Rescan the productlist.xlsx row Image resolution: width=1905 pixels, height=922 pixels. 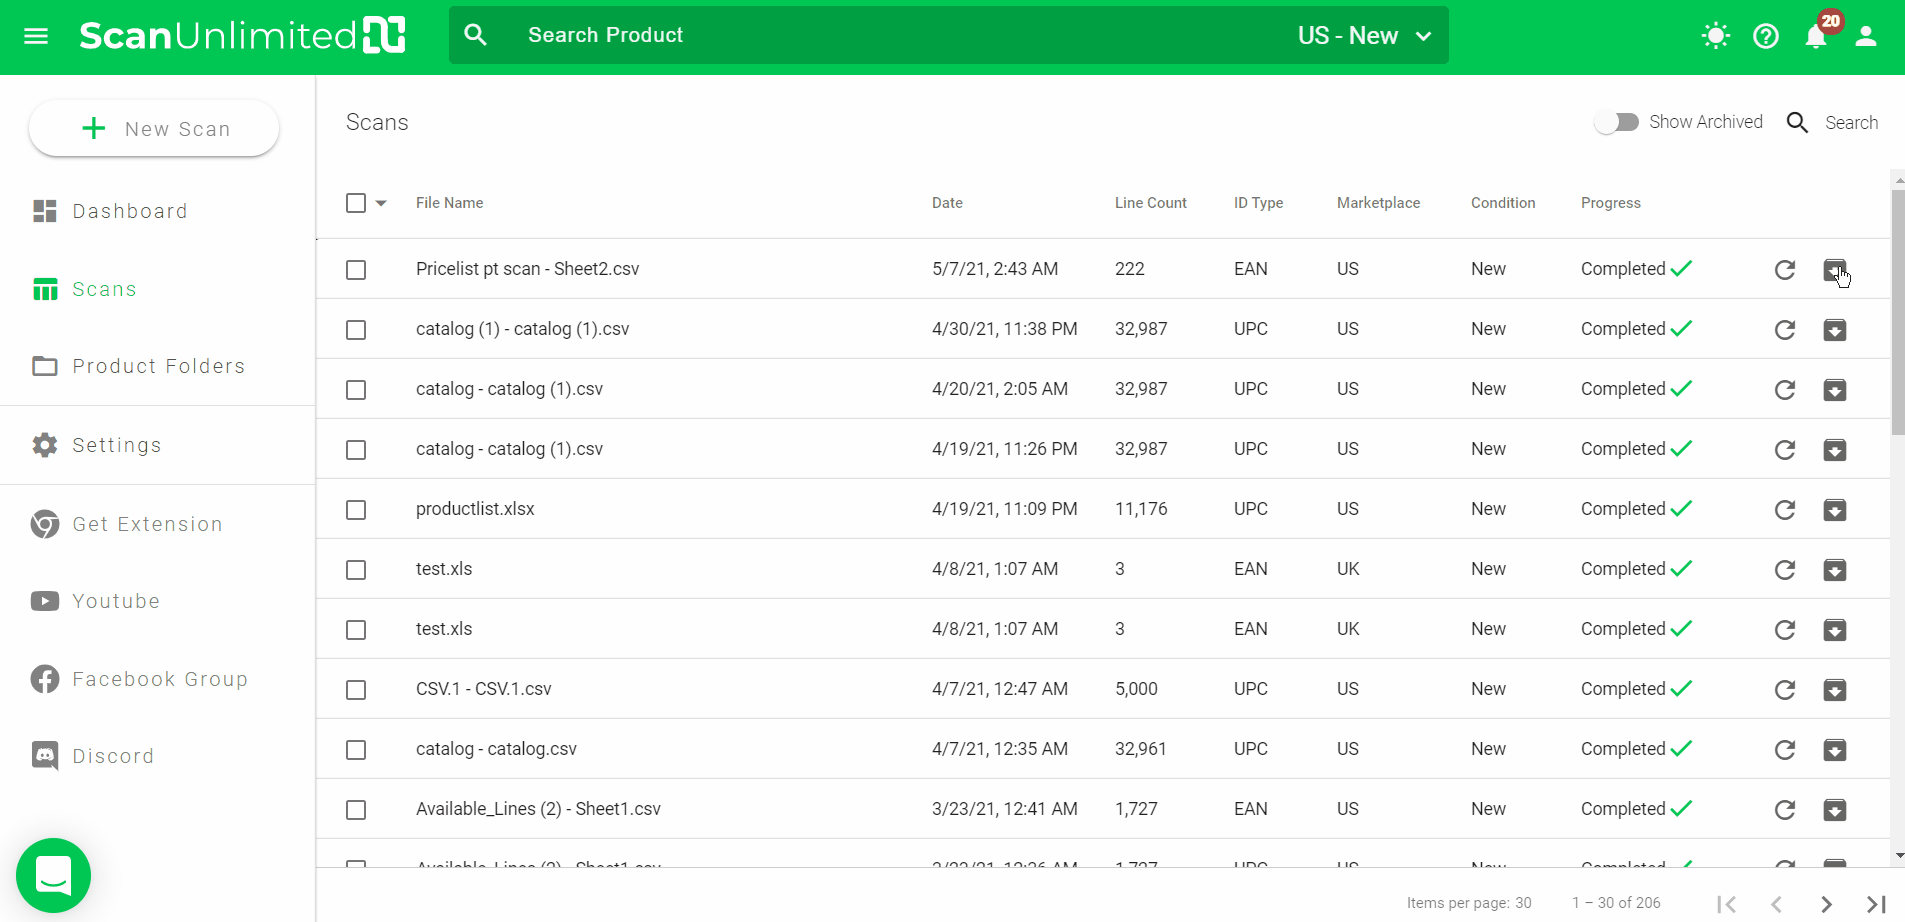tap(1784, 510)
